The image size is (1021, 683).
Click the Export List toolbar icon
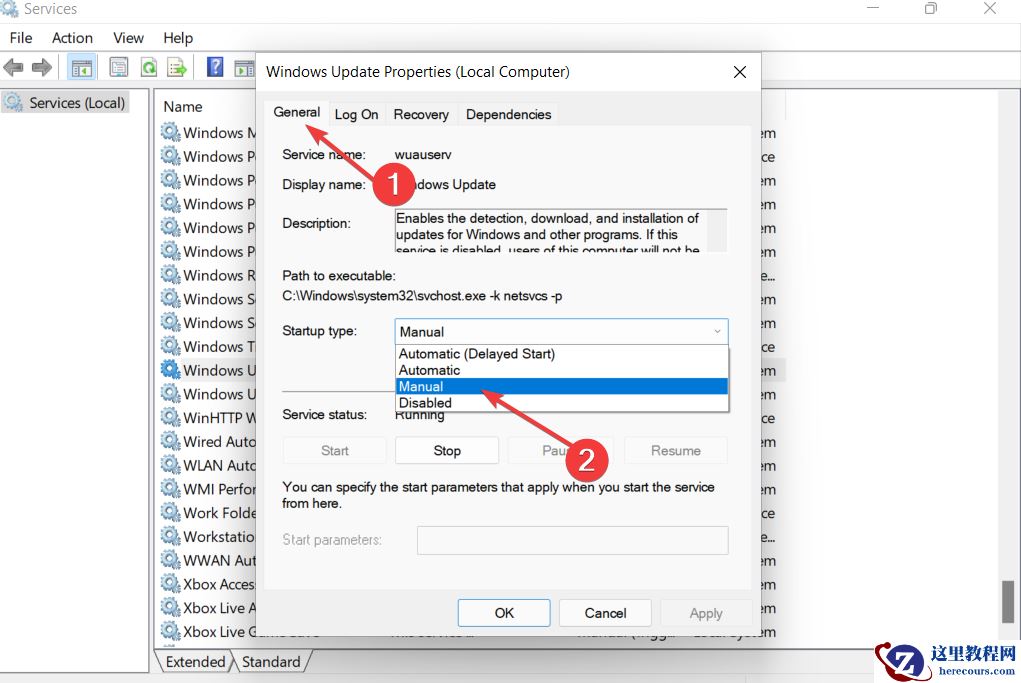click(x=176, y=67)
